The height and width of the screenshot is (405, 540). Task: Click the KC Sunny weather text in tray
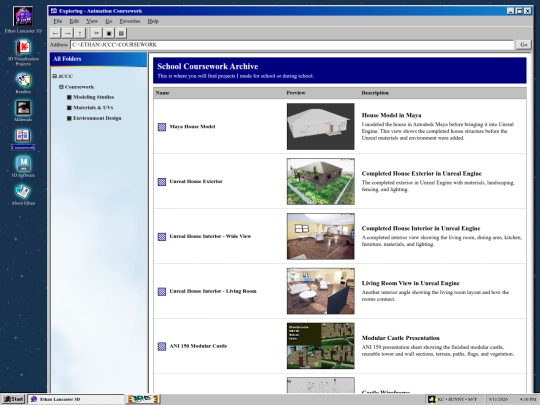(457, 399)
